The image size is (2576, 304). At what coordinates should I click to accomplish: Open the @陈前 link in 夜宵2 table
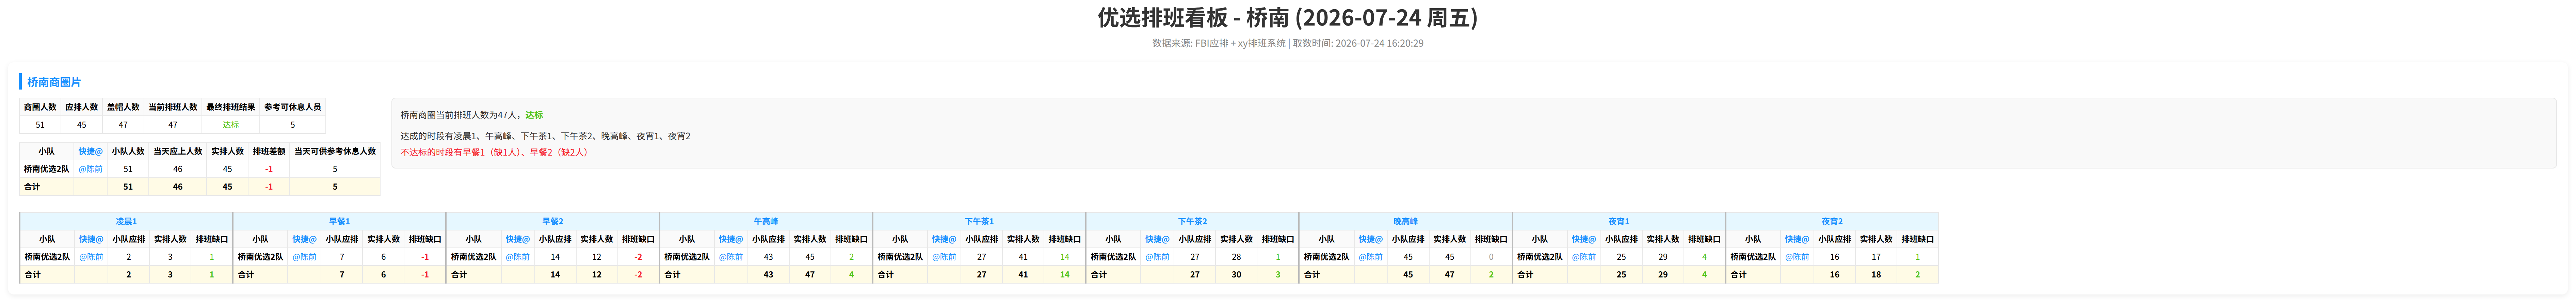click(1797, 257)
